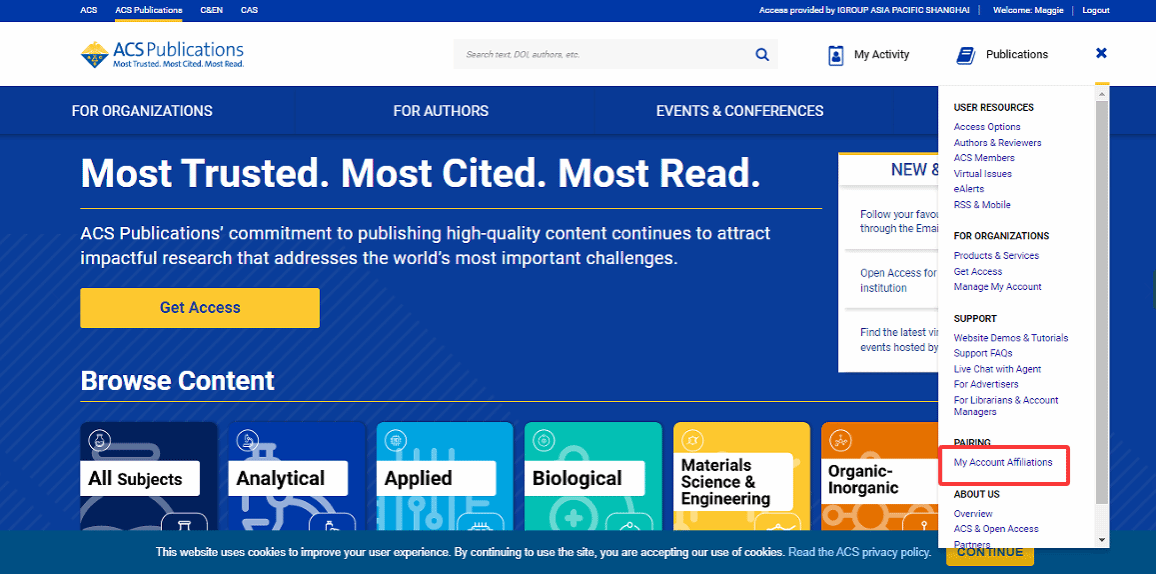Click the molecule icon on the Organic-Inorganic tile
Image resolution: width=1156 pixels, height=574 pixels.
click(x=840, y=441)
